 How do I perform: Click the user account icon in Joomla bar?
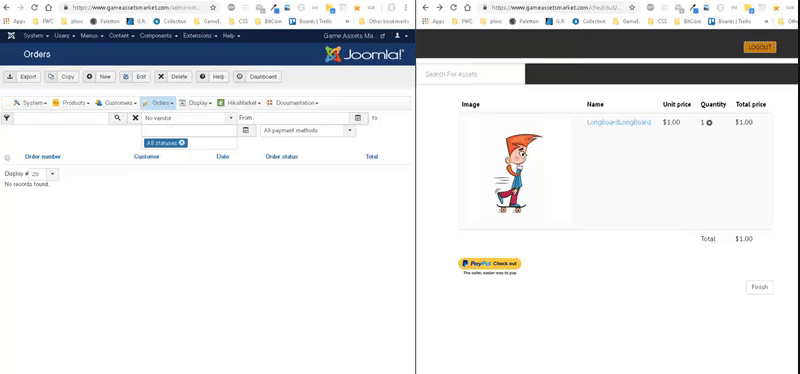397,36
